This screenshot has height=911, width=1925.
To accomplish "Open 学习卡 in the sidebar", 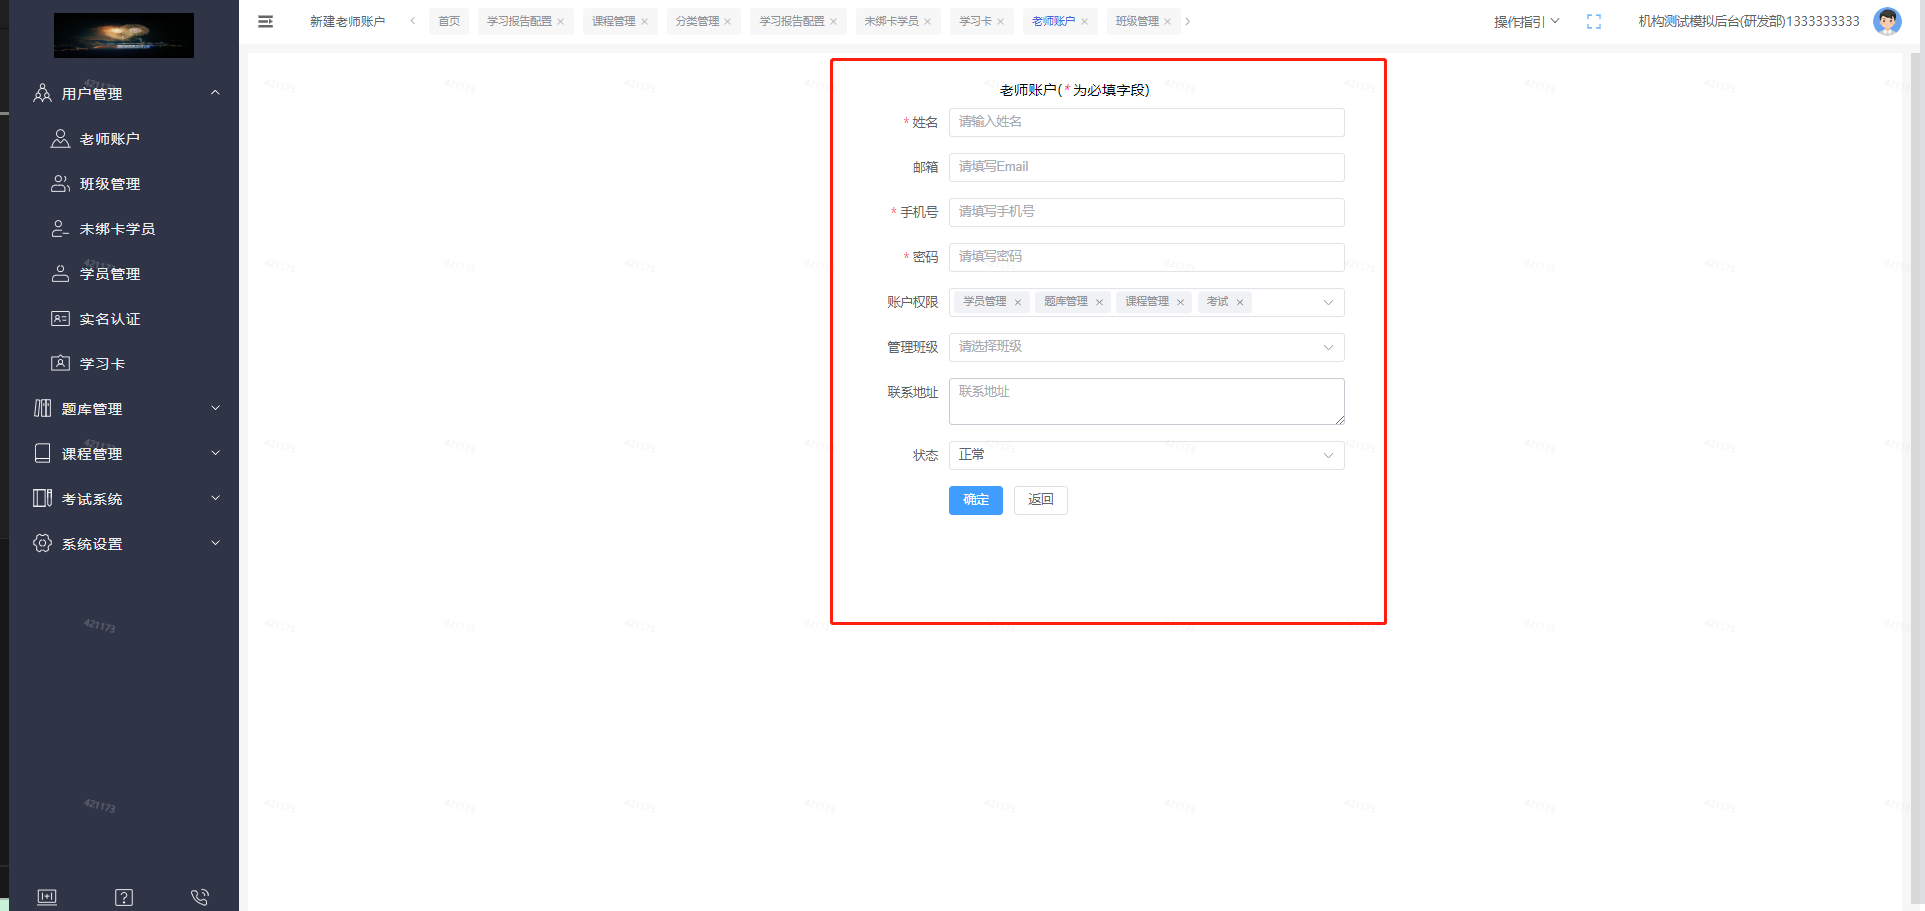I will point(124,364).
